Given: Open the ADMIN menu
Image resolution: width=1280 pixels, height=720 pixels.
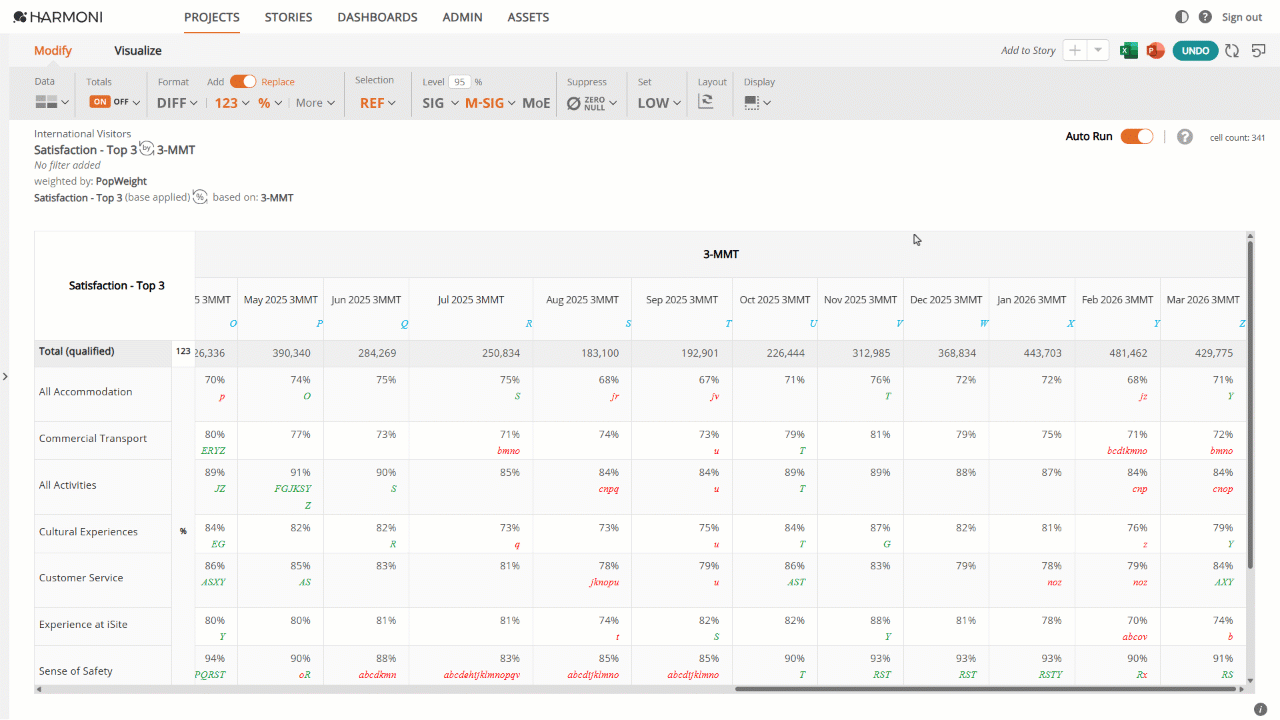Looking at the screenshot, I should (x=462, y=17).
